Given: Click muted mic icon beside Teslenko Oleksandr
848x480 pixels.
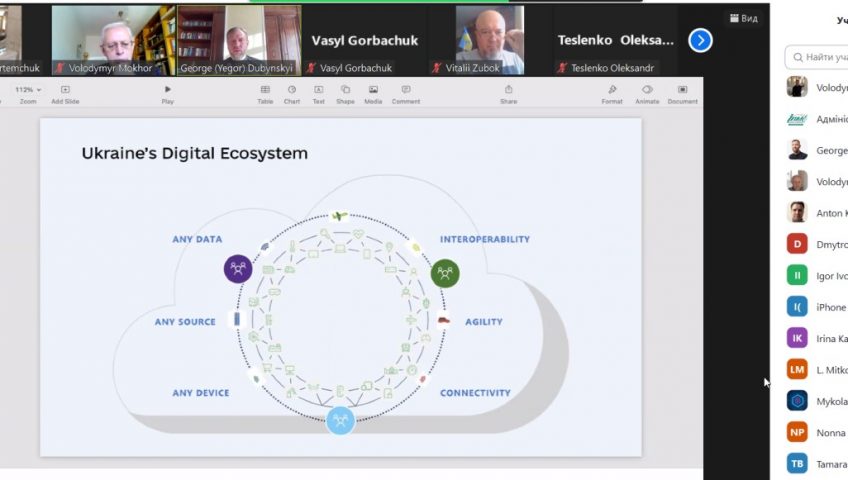Looking at the screenshot, I should (562, 68).
